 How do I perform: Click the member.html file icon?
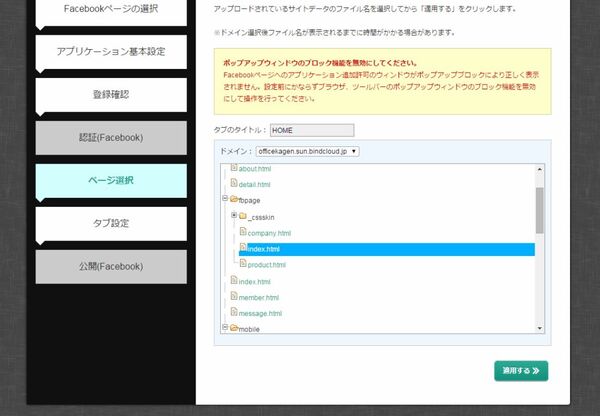234,296
